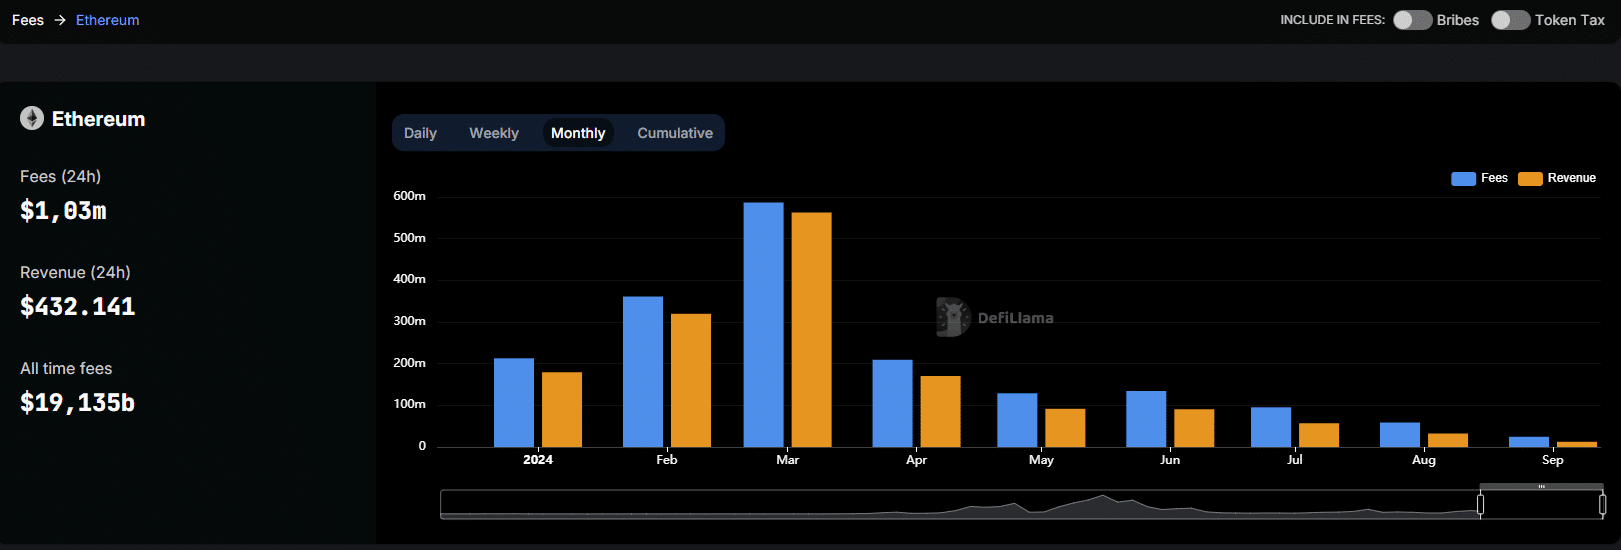1621x550 pixels.
Task: Click the February Fees bar
Action: click(642, 372)
